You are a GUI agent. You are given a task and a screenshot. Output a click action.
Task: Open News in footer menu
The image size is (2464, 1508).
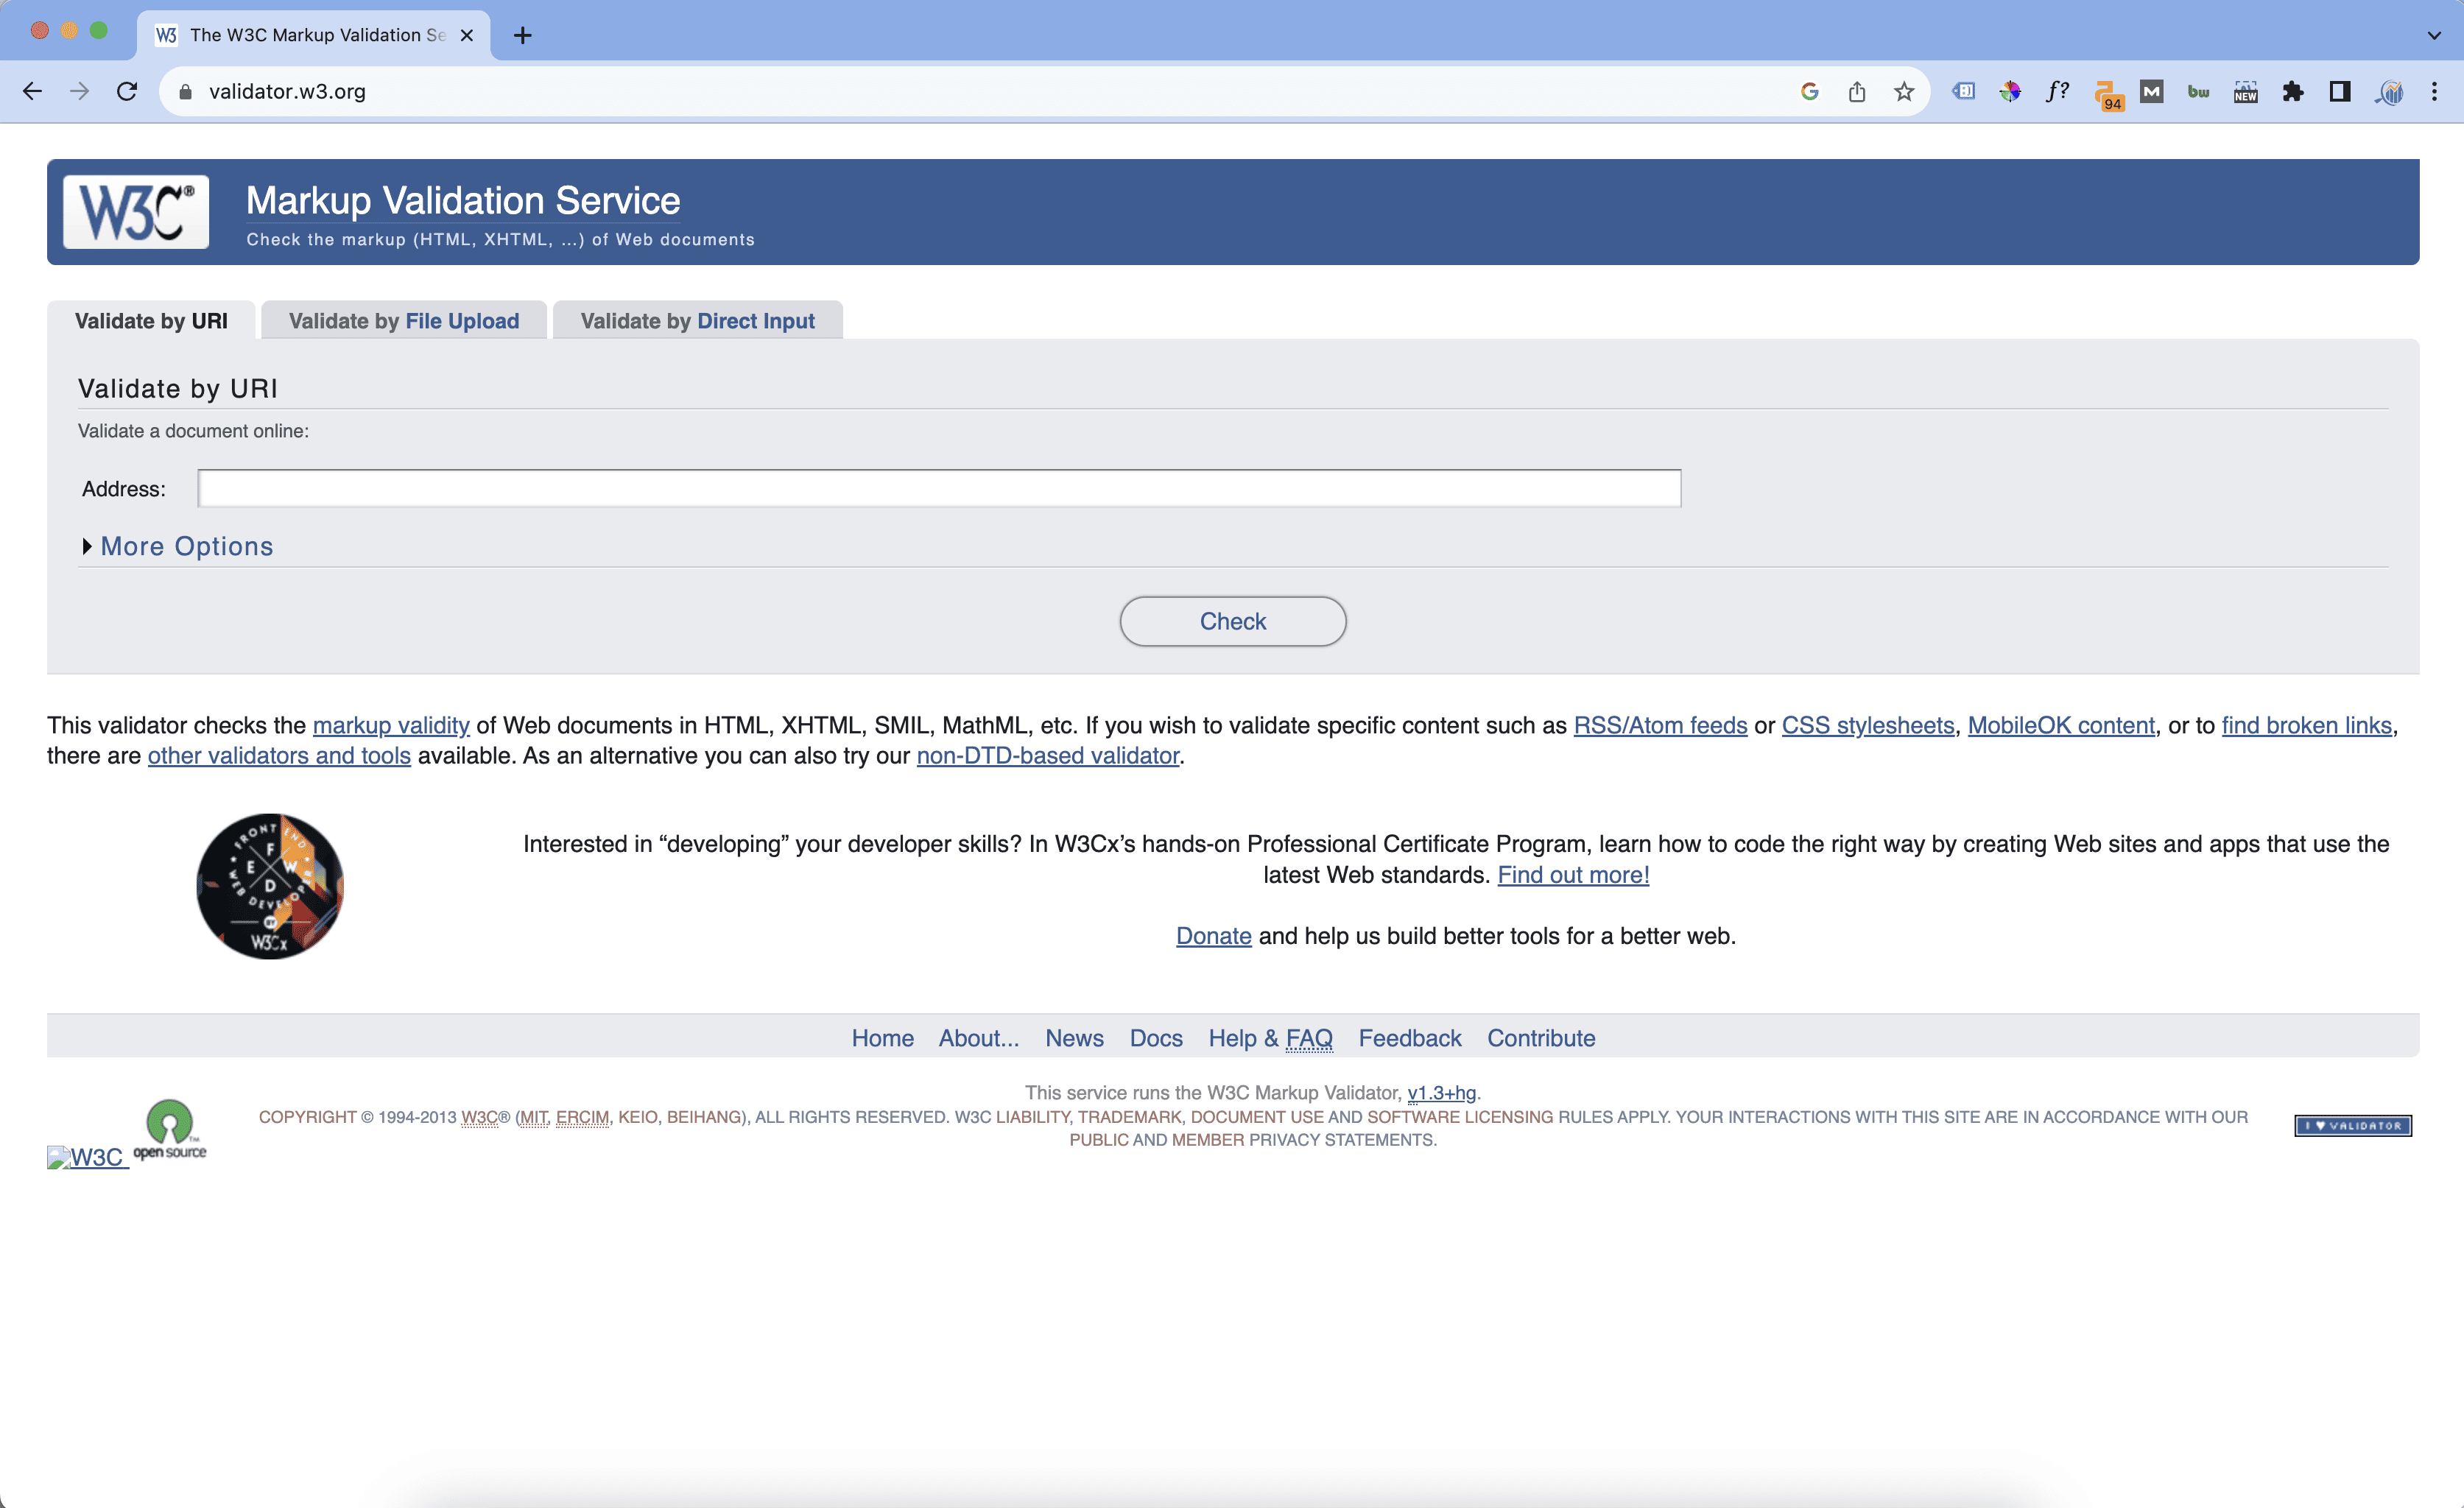tap(1075, 1038)
